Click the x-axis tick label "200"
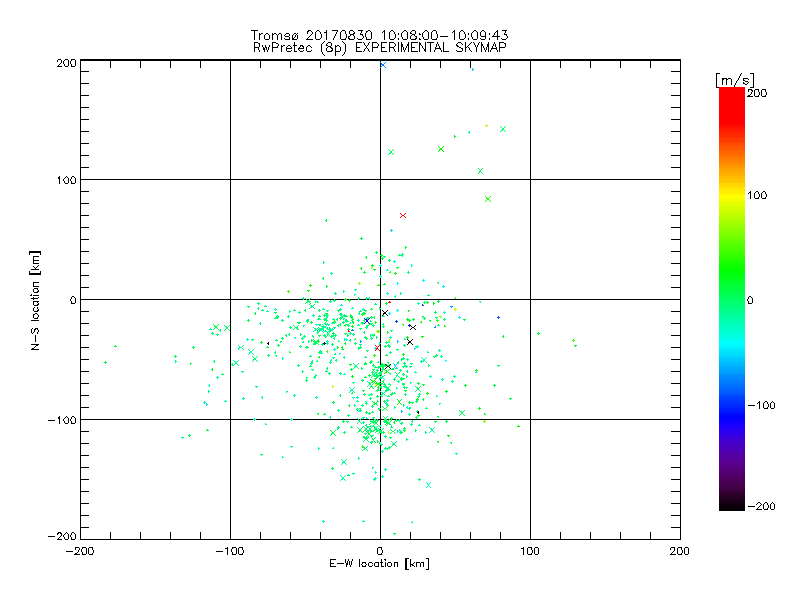This screenshot has width=800, height=600. 679,551
